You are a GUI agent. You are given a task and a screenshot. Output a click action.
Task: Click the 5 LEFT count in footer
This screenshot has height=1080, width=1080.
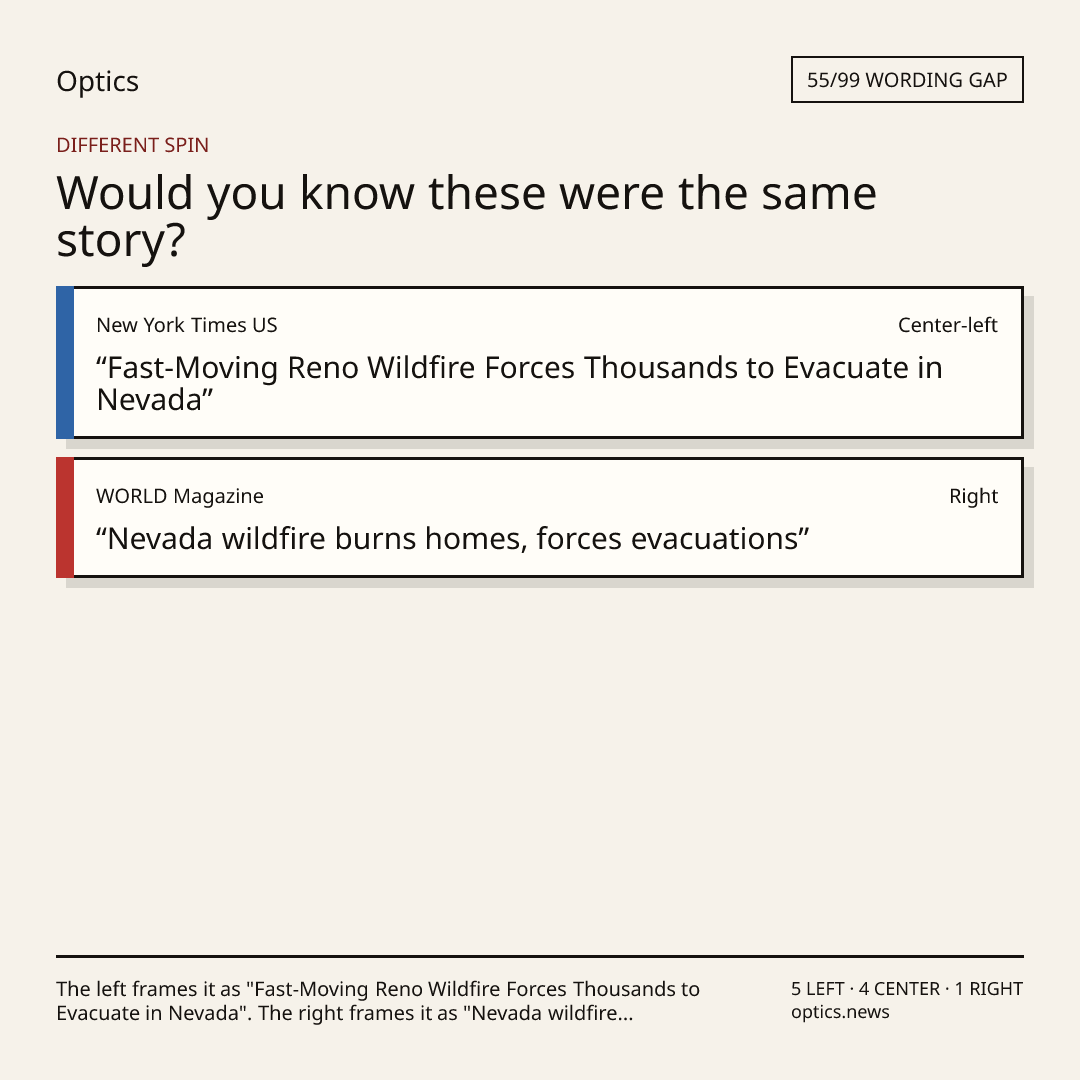tap(818, 989)
